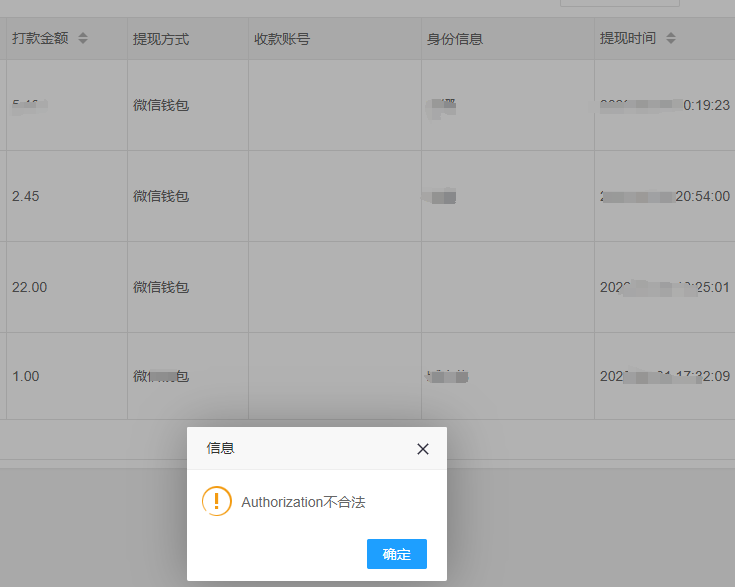Viewport: 735px width, 587px height.
Task: Click the 2.45 amount cell
Action: [26, 196]
